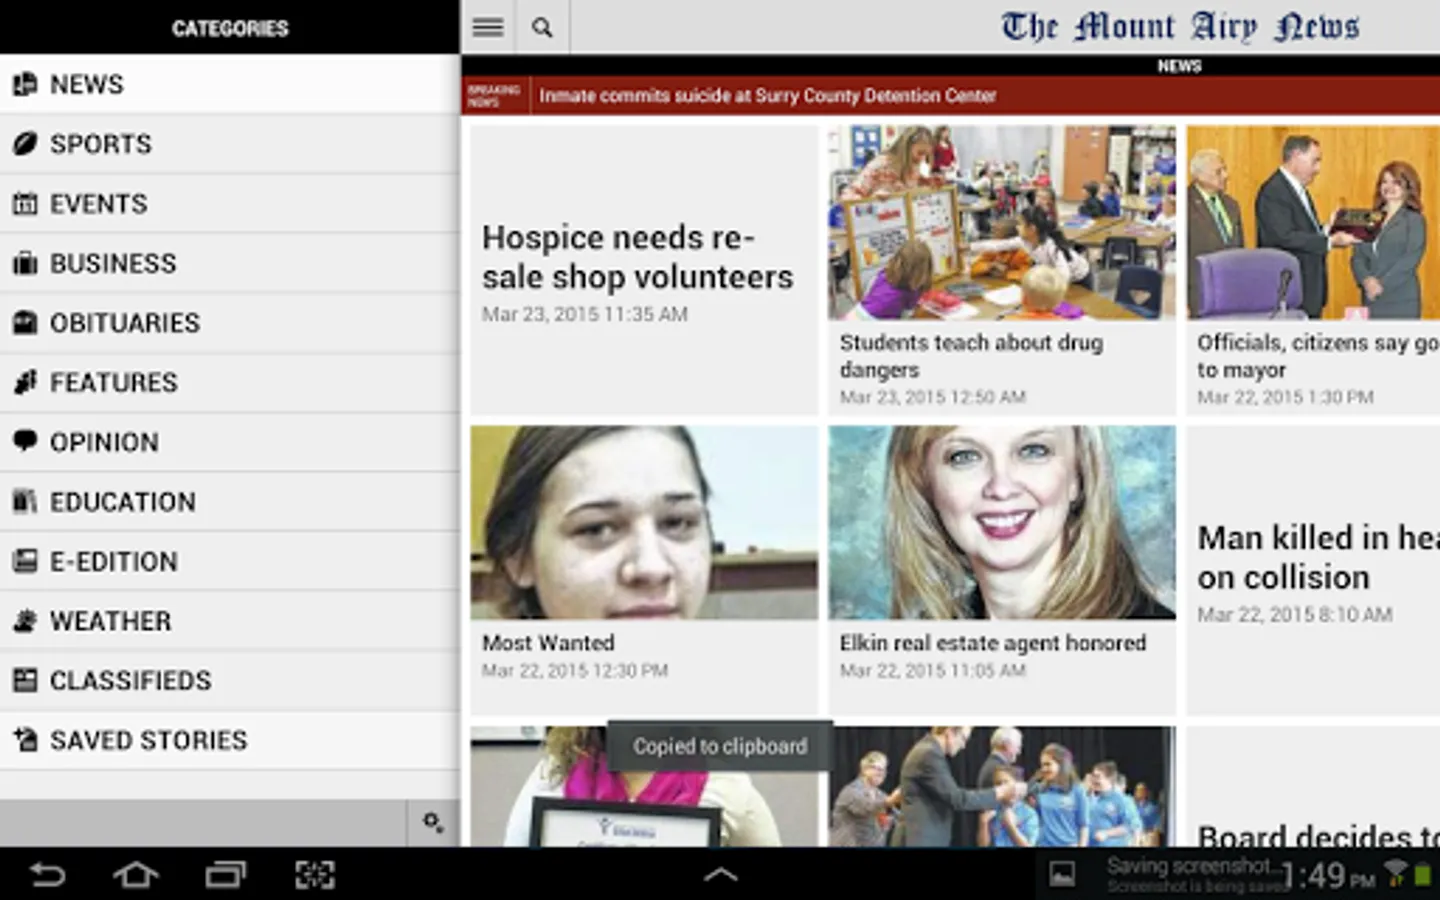This screenshot has height=900, width=1440.
Task: Open classroom photo of drug dangers story
Action: 1002,222
